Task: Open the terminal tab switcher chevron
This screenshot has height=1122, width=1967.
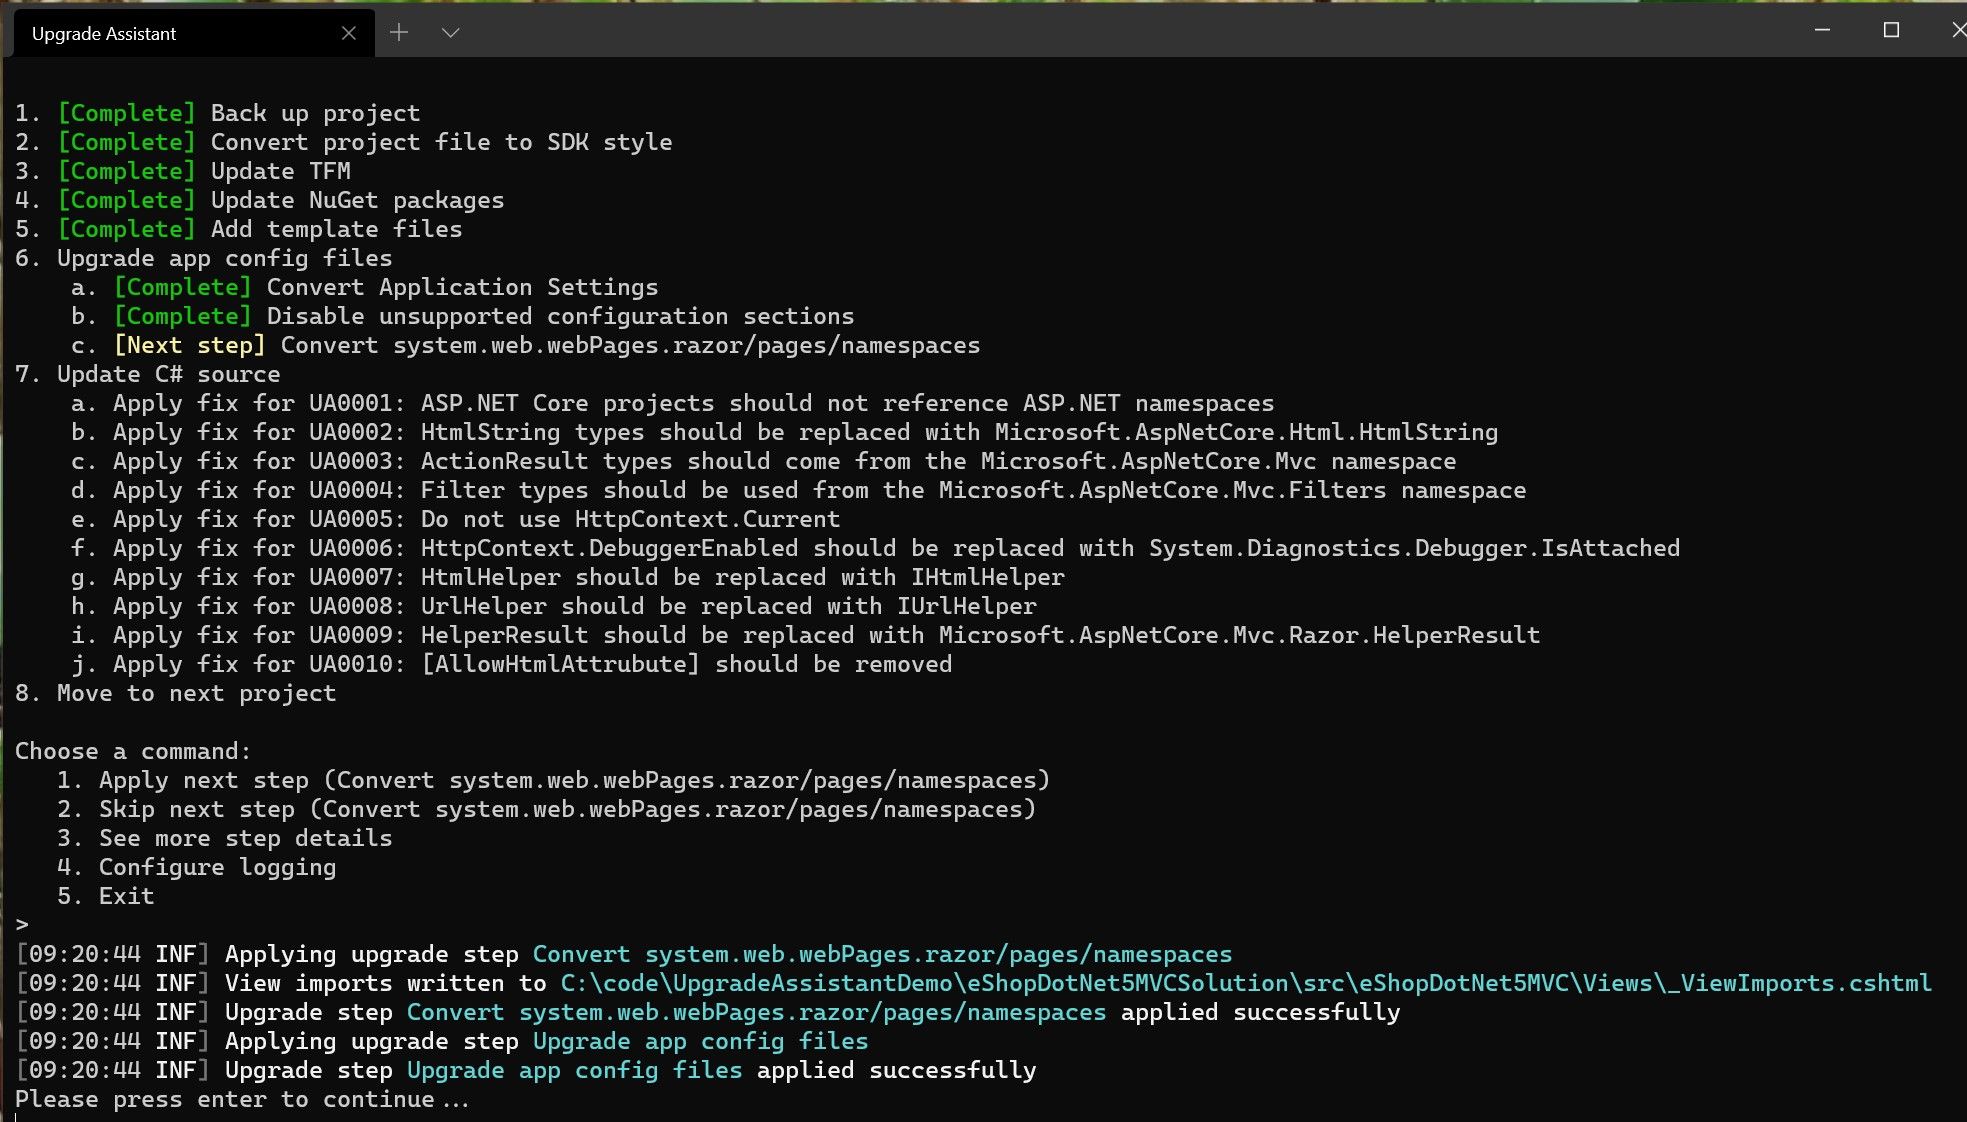Action: pos(450,32)
